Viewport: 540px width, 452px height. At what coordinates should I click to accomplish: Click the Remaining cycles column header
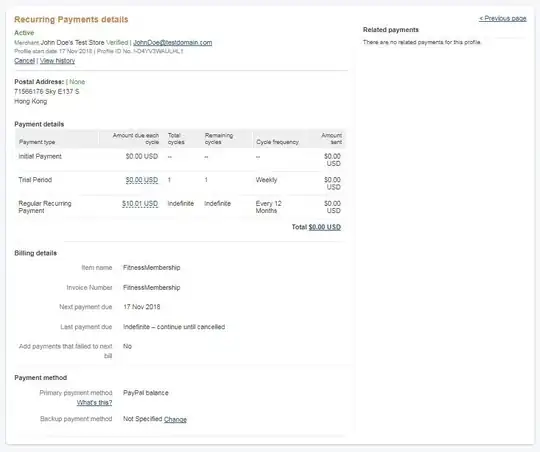219,138
